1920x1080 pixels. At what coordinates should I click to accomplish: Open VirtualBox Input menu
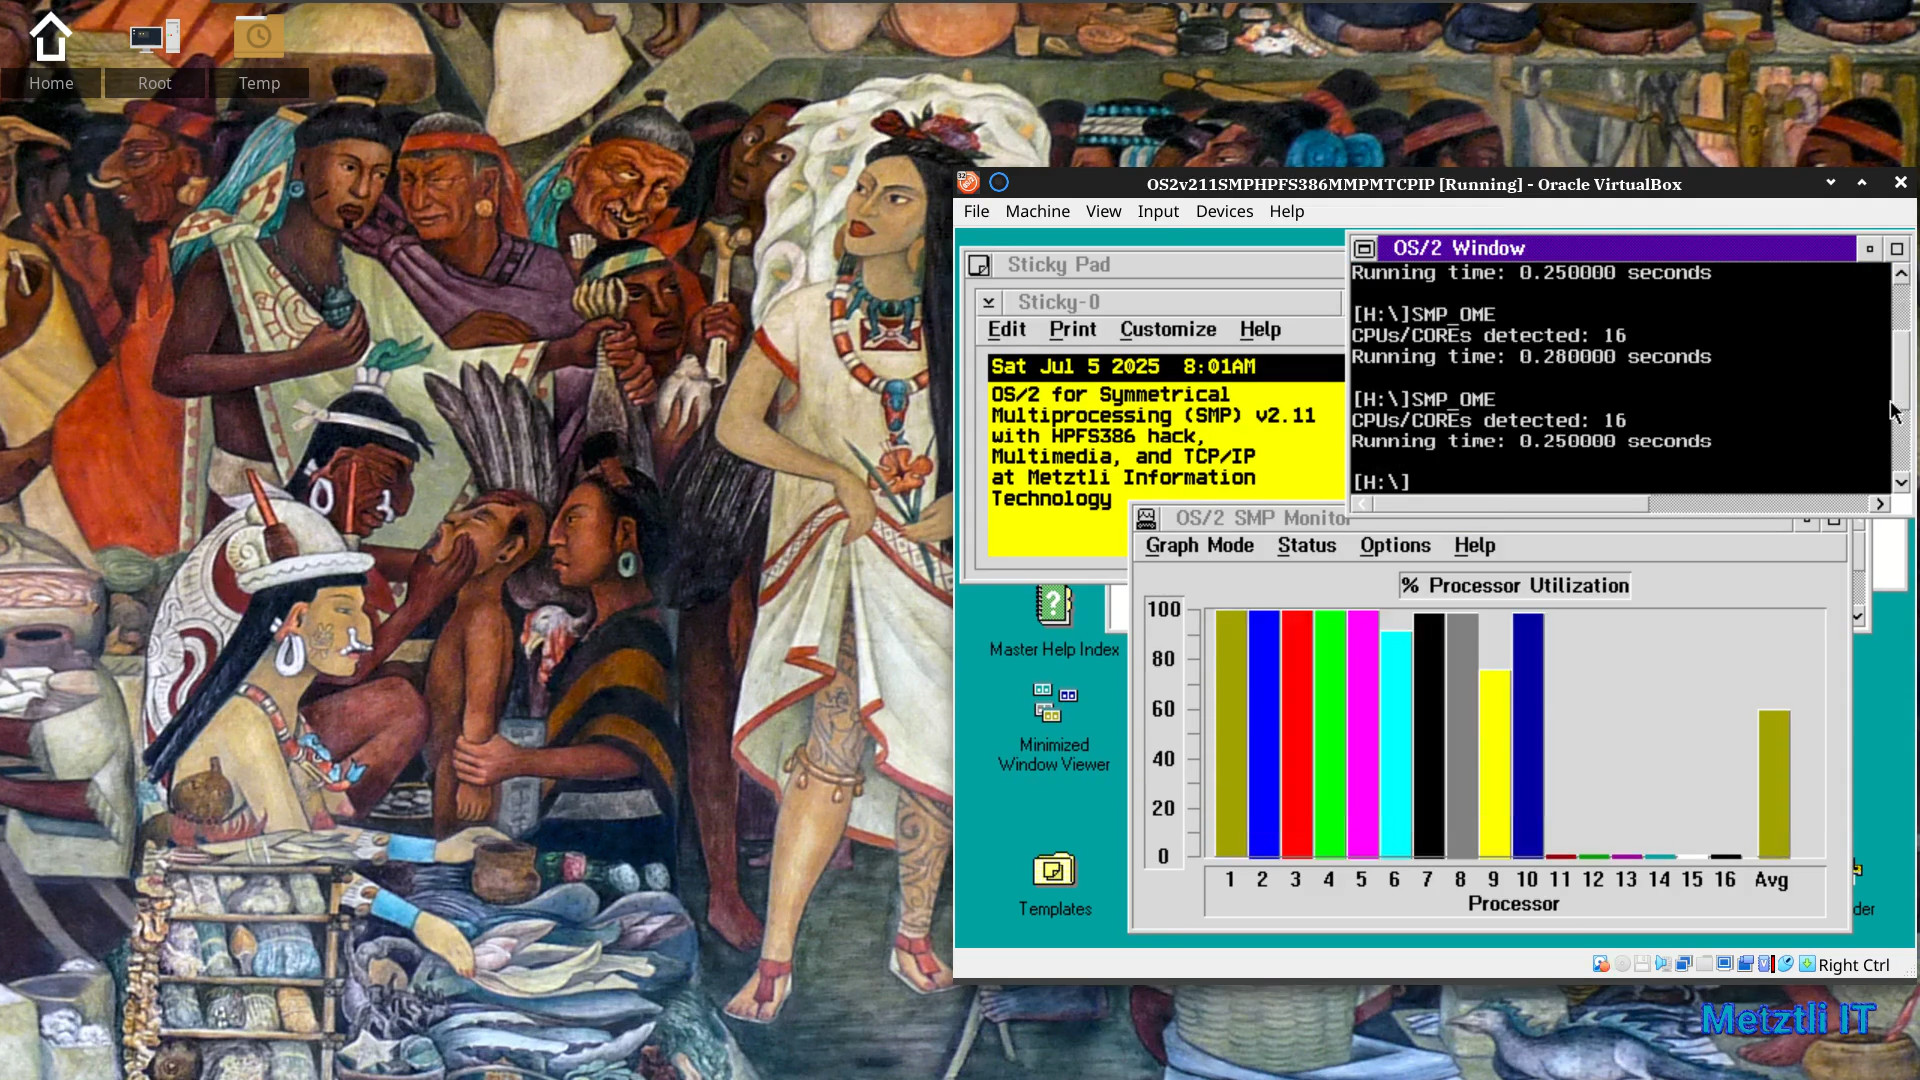tap(1158, 211)
